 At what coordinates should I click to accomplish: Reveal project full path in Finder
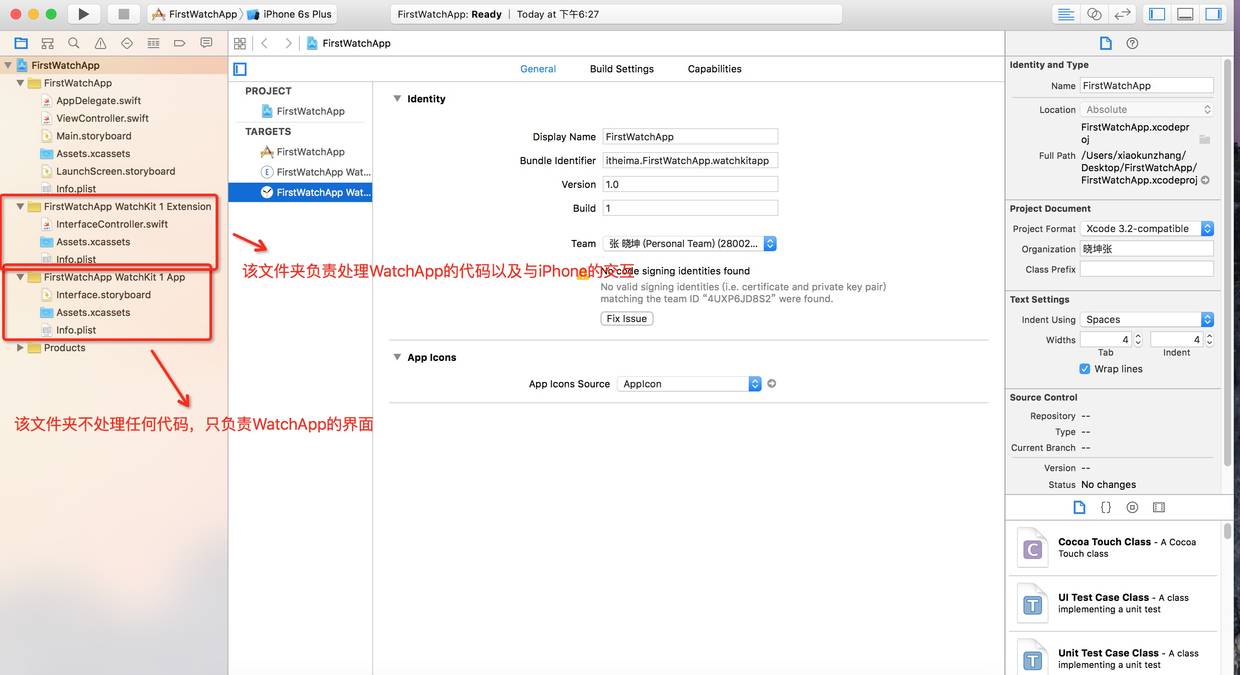[x=1205, y=180]
